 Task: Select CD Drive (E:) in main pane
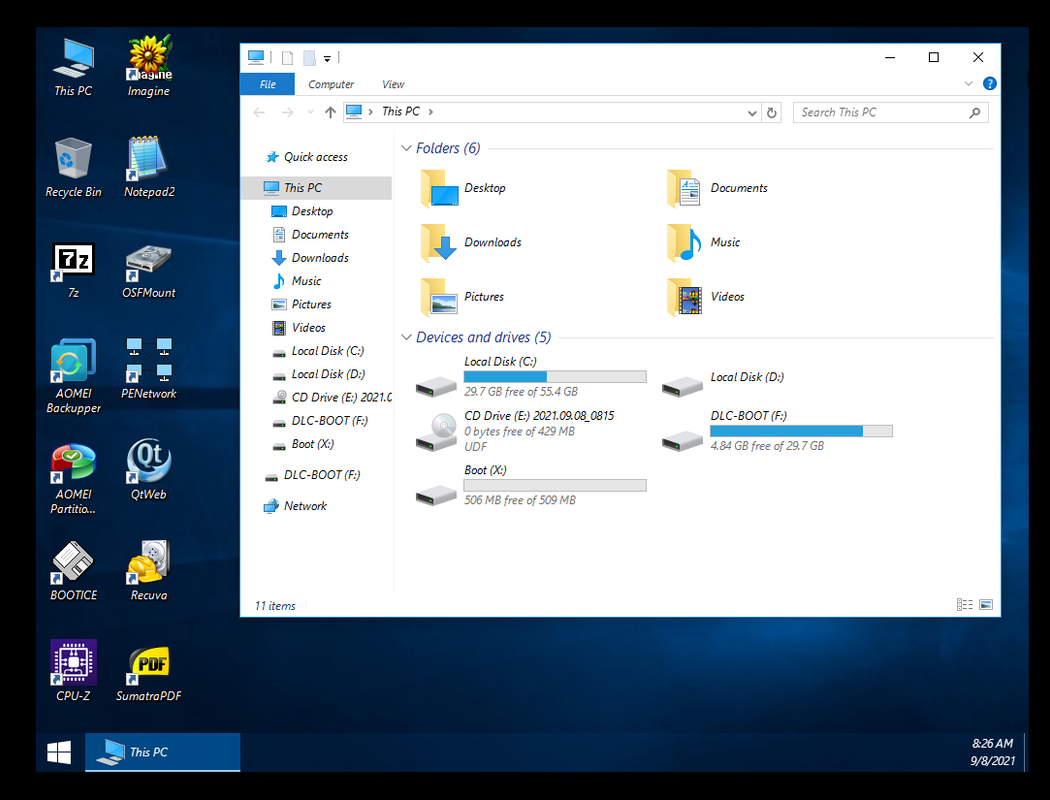point(515,431)
